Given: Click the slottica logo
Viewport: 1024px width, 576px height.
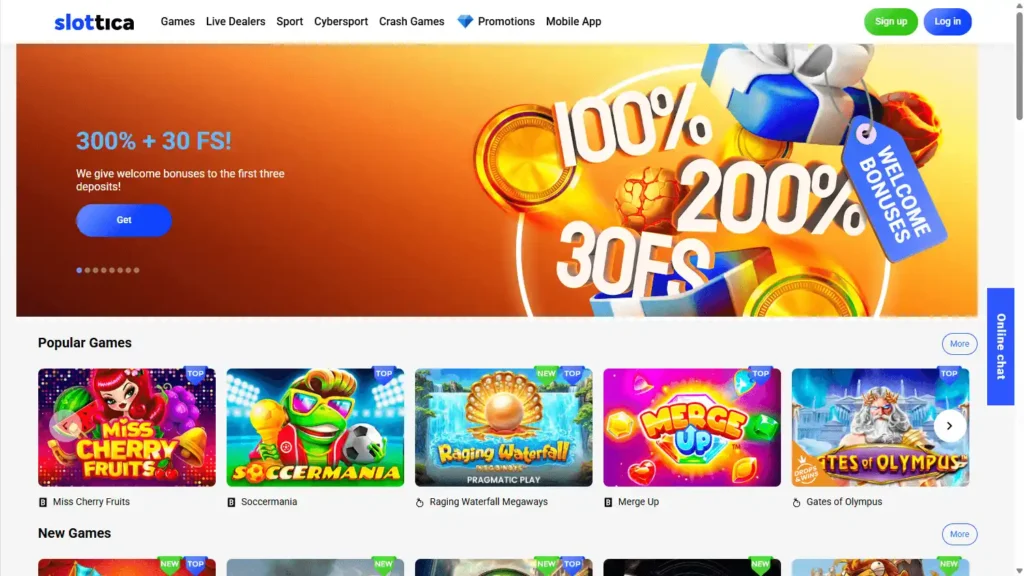Looking at the screenshot, I should pyautogui.click(x=94, y=22).
